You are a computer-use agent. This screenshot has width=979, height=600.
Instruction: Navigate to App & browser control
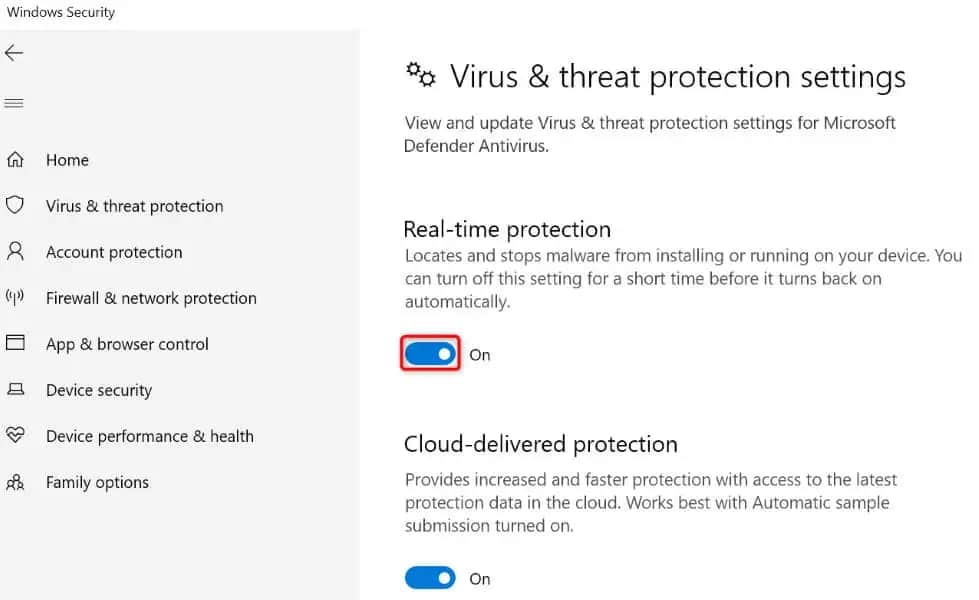pyautogui.click(x=127, y=344)
